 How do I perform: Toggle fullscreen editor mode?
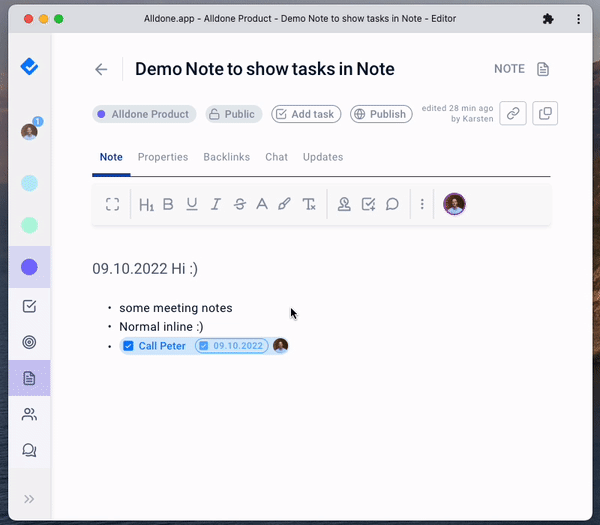(x=112, y=204)
